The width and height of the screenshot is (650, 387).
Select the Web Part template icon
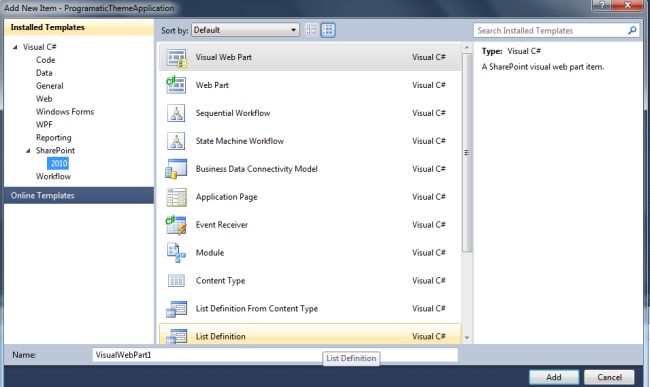coord(176,85)
